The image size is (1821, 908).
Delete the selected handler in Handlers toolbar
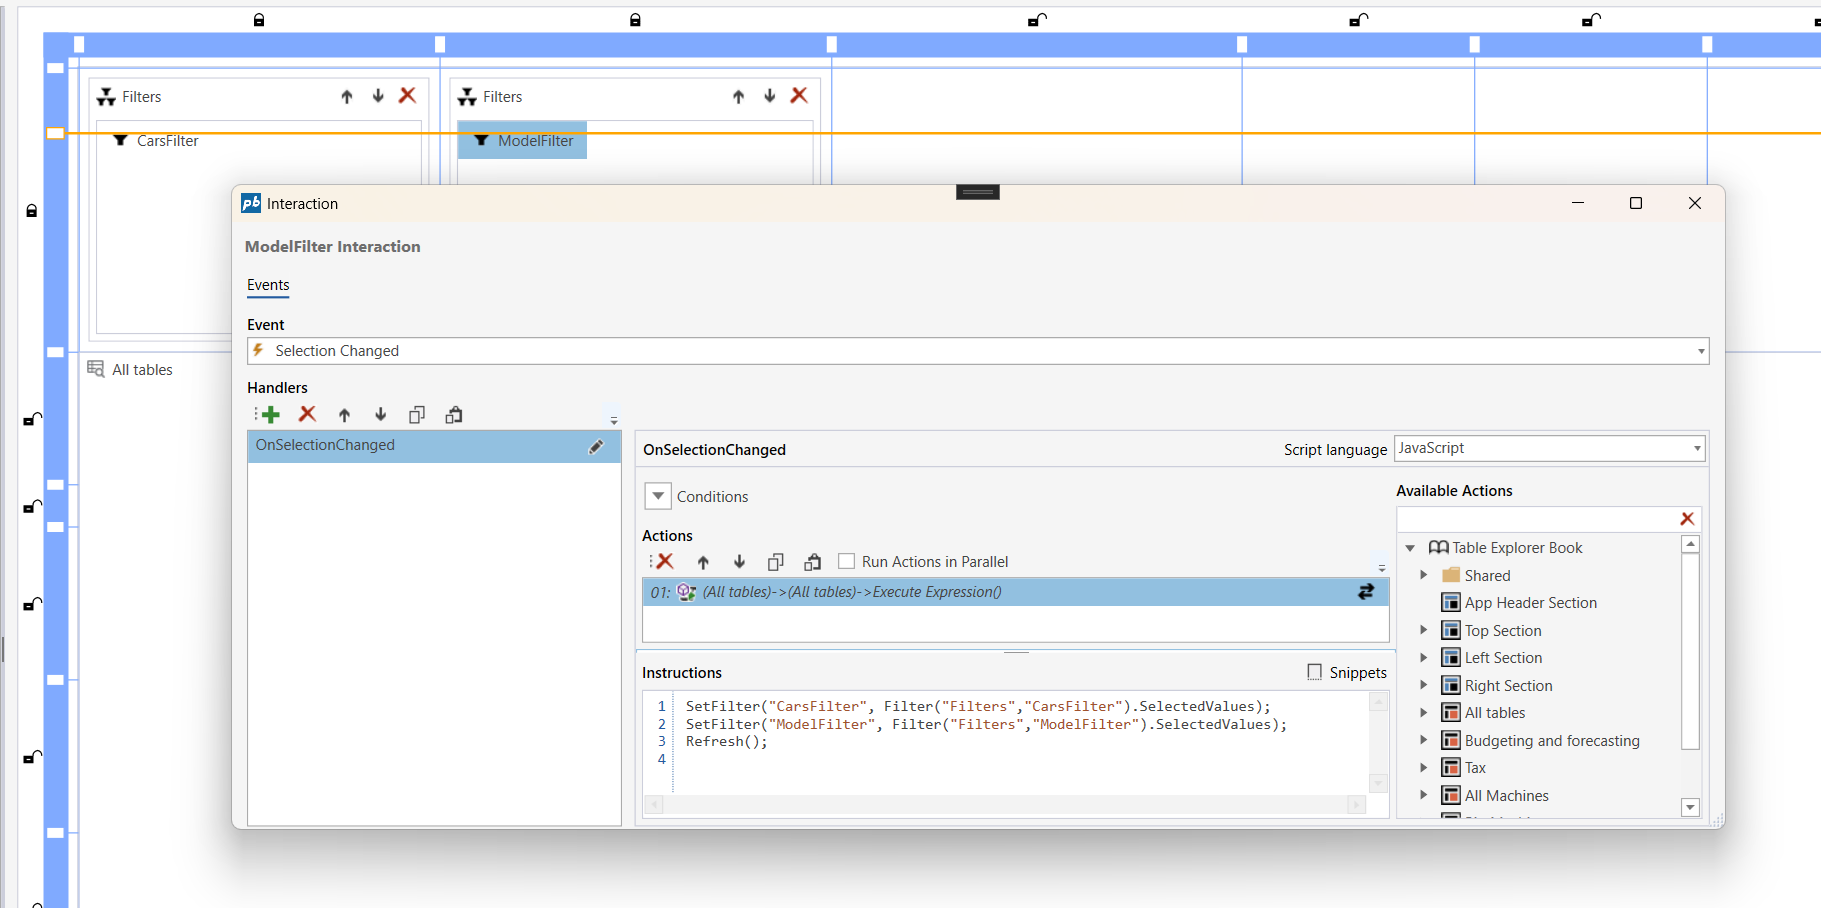[307, 415]
